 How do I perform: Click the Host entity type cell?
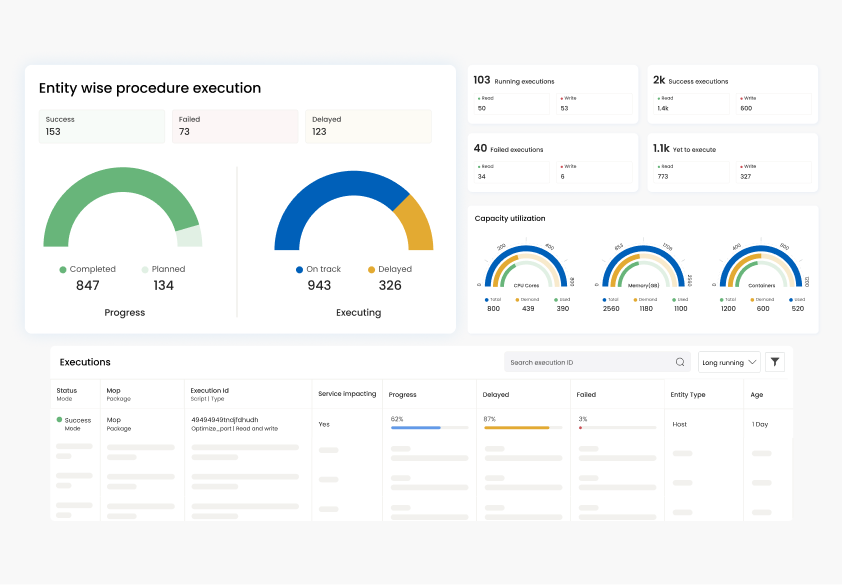679,424
